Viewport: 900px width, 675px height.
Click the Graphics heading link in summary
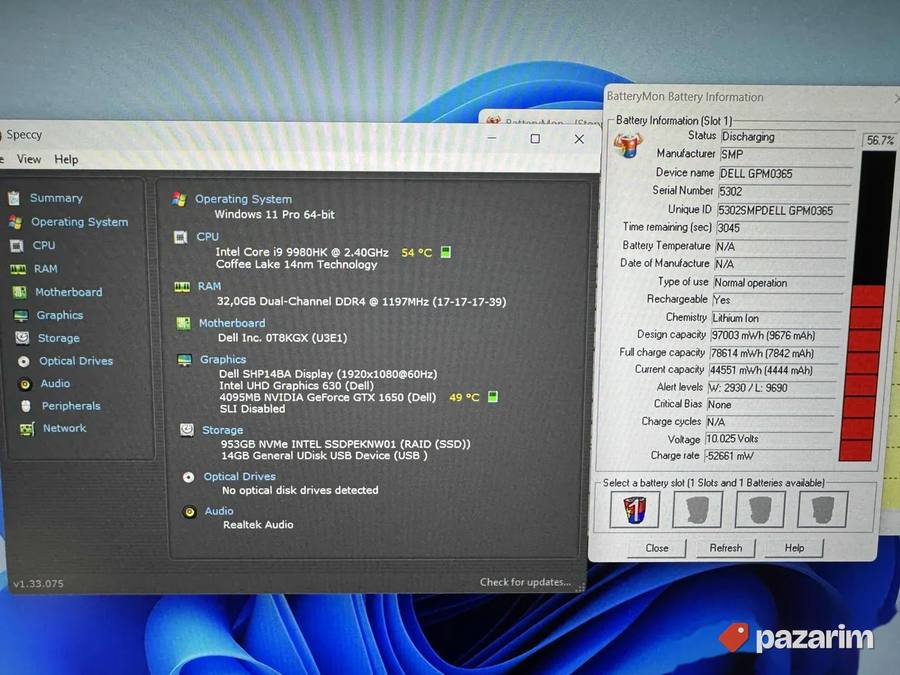223,359
